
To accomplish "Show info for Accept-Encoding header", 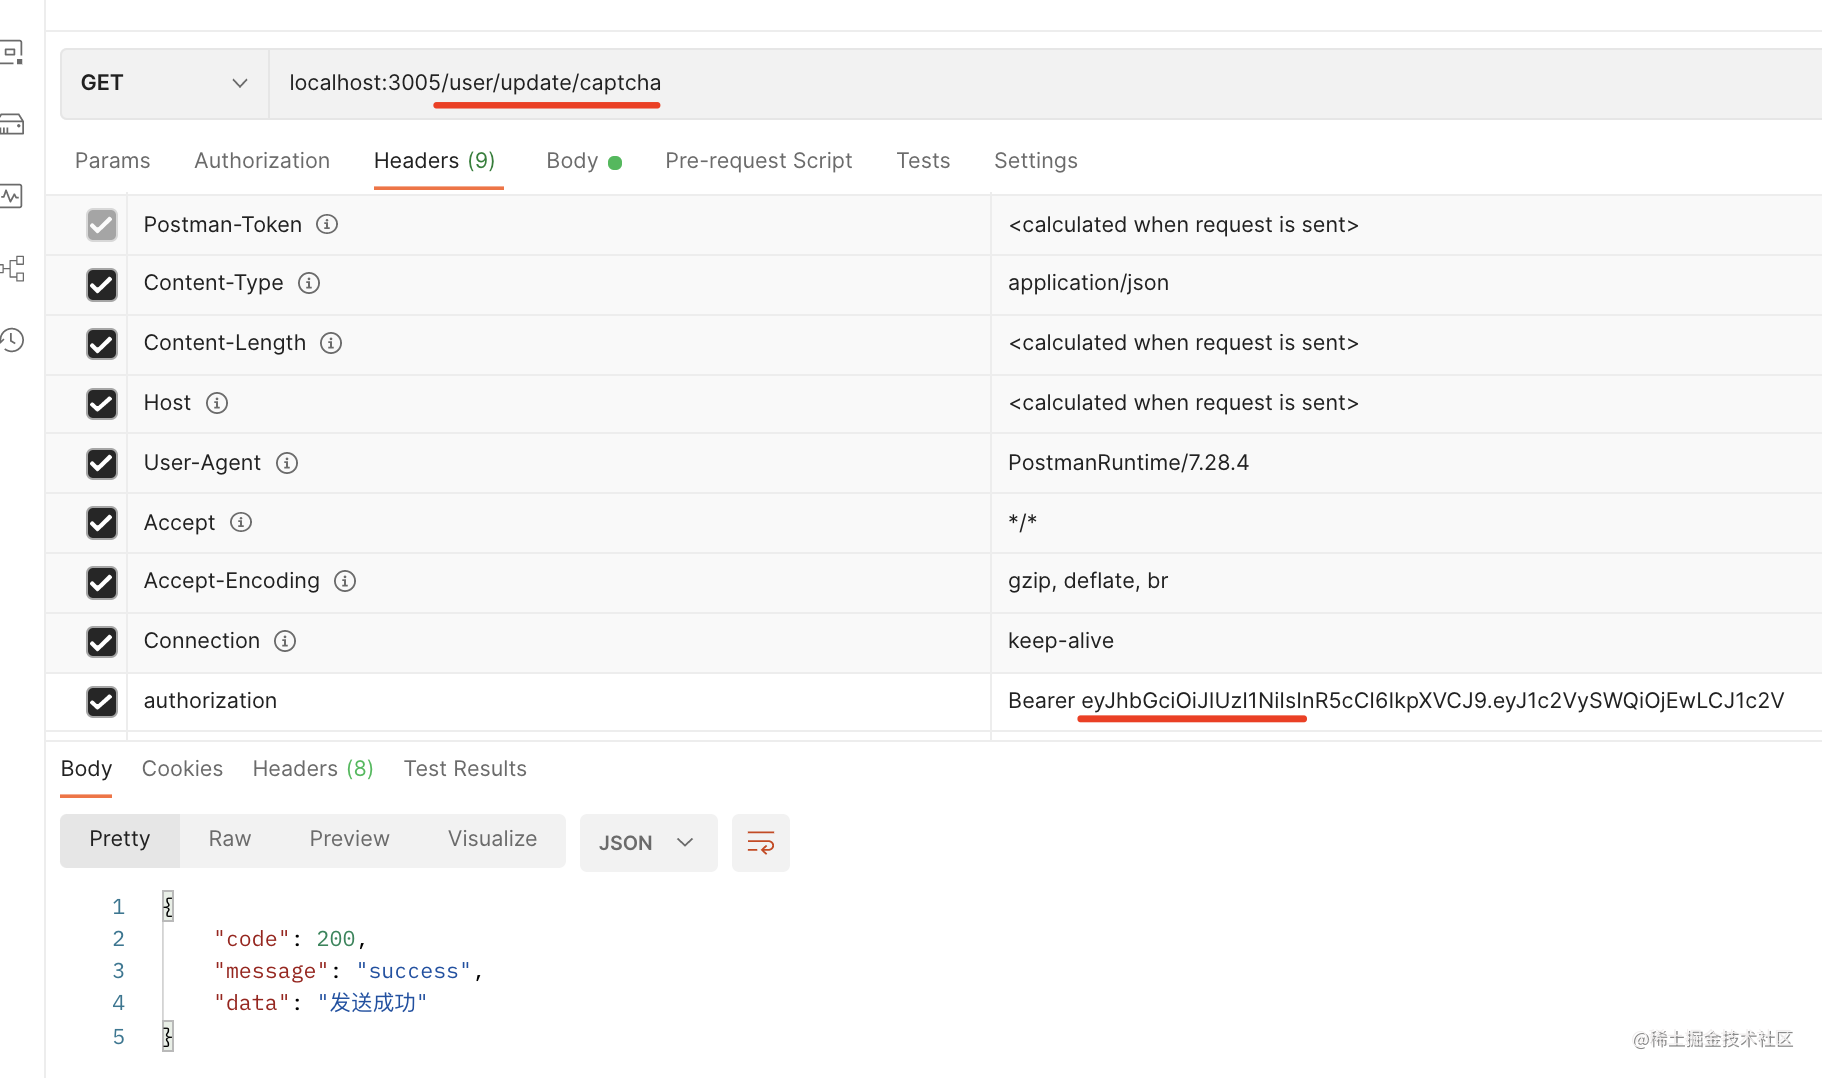I will tap(345, 581).
